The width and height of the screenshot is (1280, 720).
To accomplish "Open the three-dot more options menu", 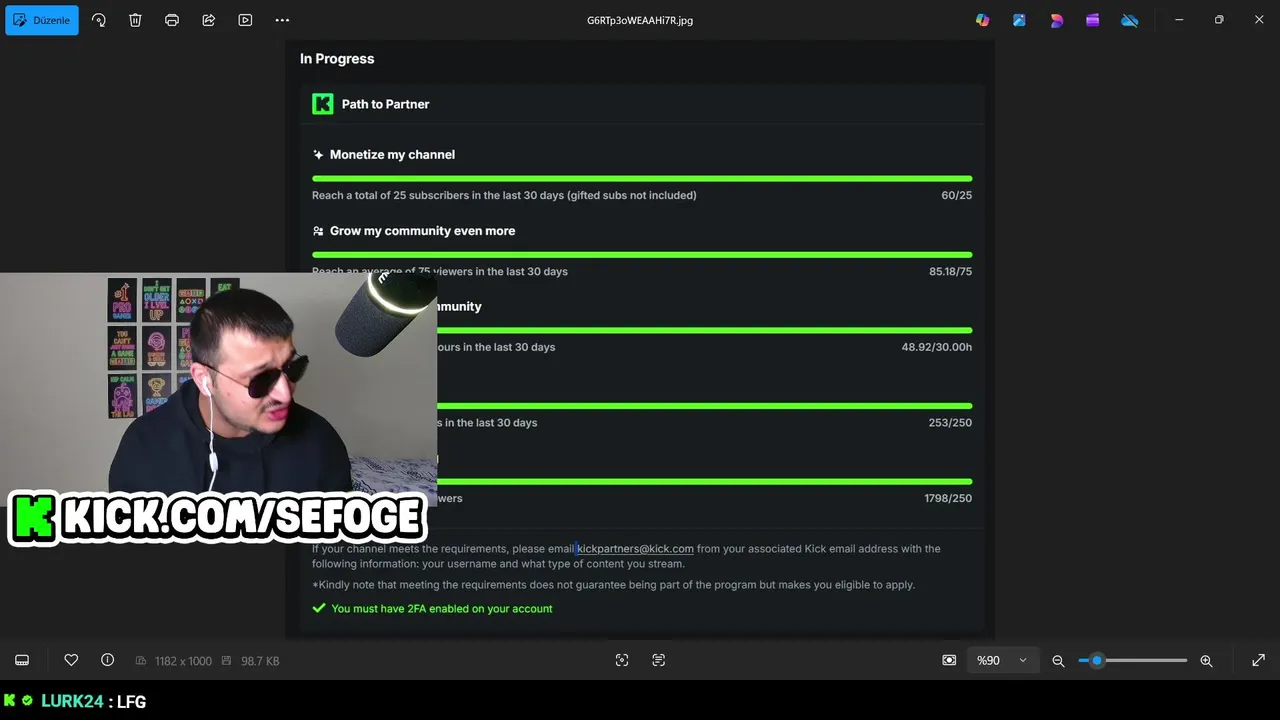I will [282, 20].
